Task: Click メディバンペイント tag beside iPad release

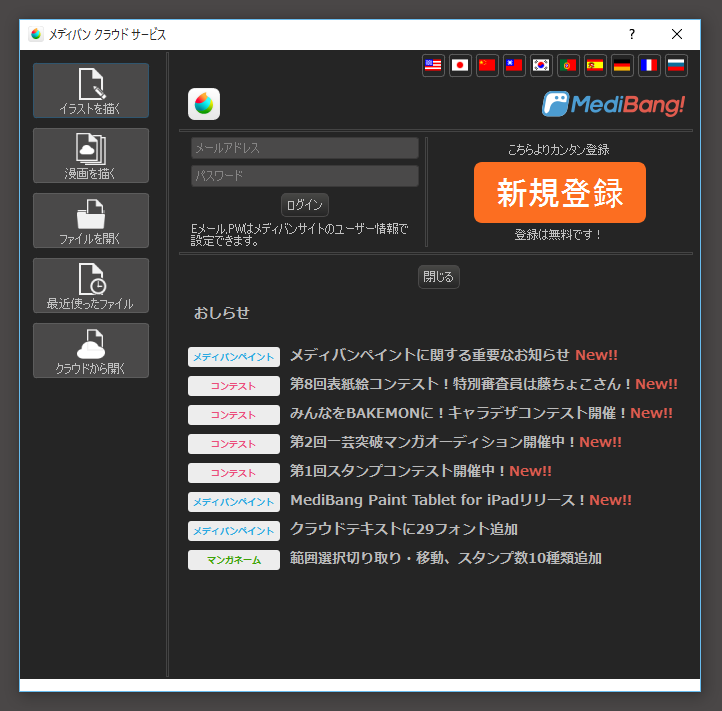Action: pyautogui.click(x=234, y=502)
